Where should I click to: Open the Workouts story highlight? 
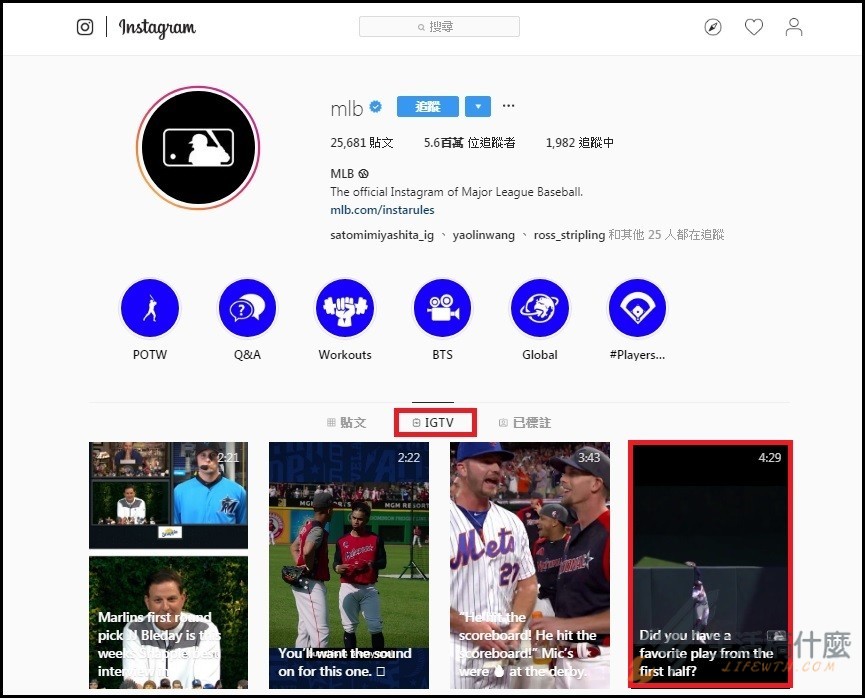click(345, 309)
